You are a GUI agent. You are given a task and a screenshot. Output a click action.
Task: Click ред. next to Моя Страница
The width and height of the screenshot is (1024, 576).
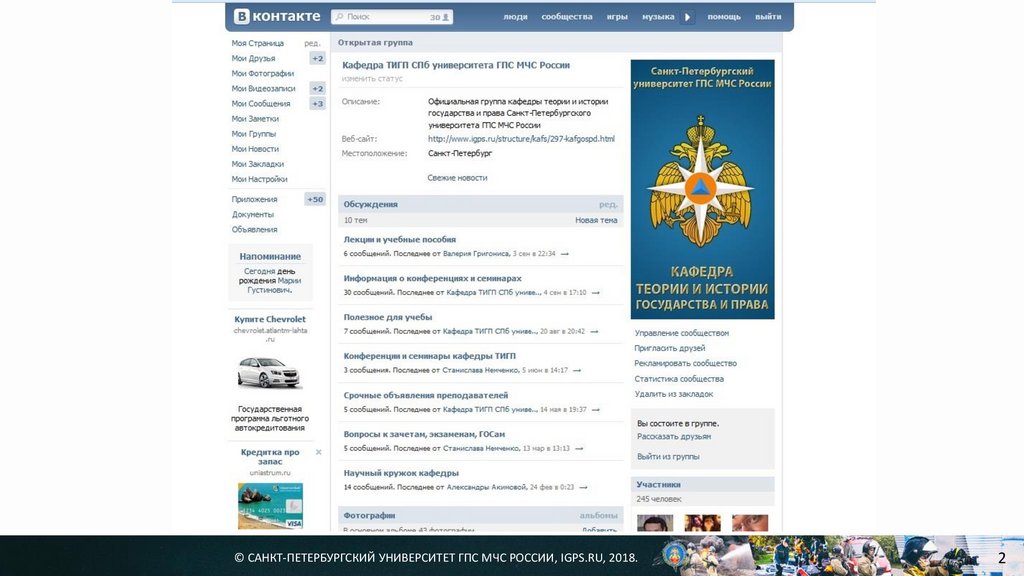(x=312, y=43)
